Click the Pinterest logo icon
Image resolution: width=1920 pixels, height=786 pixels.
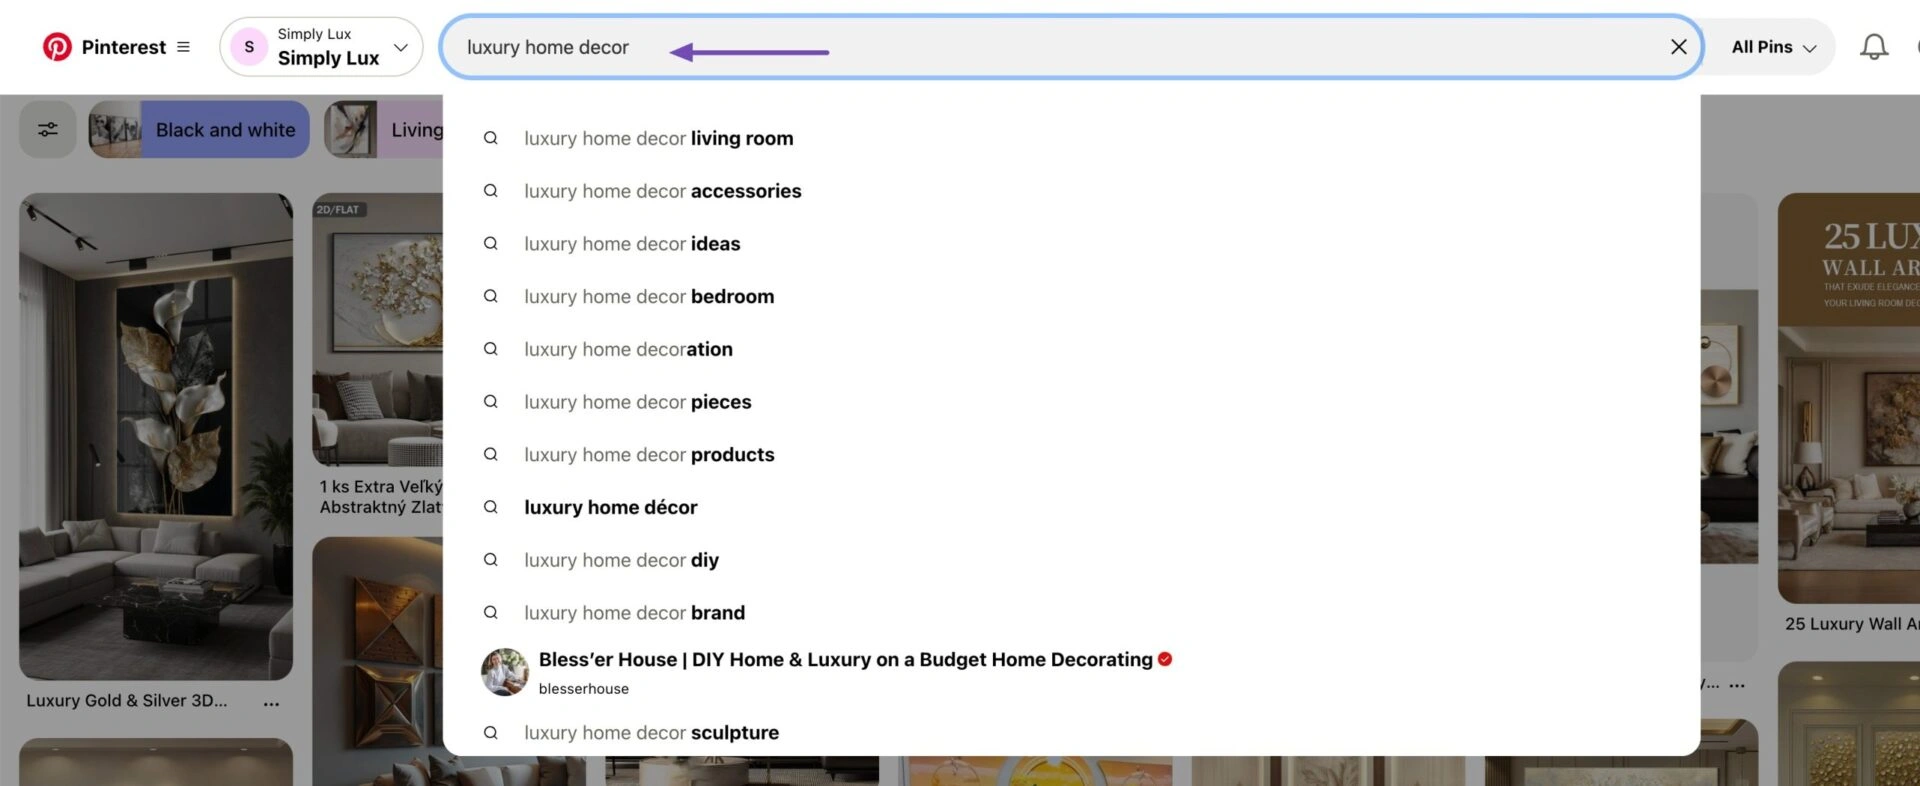coord(57,47)
